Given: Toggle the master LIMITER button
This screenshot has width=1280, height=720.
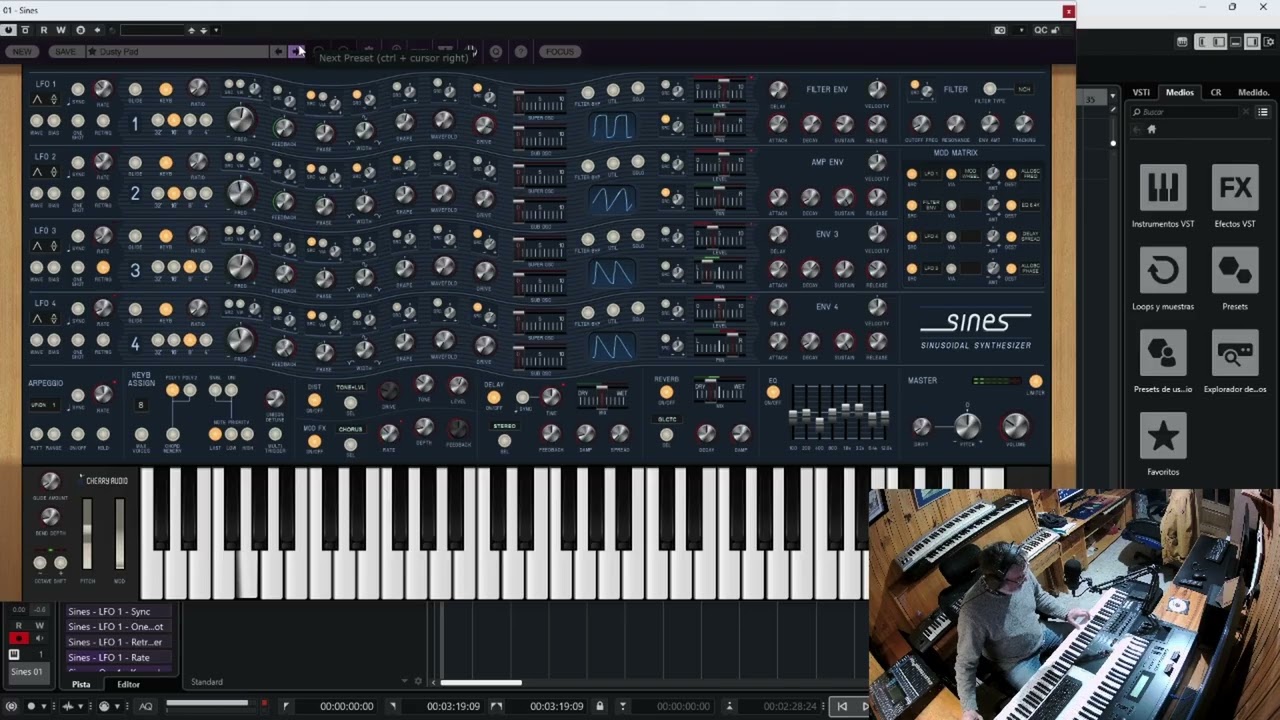Looking at the screenshot, I should click(1035, 381).
